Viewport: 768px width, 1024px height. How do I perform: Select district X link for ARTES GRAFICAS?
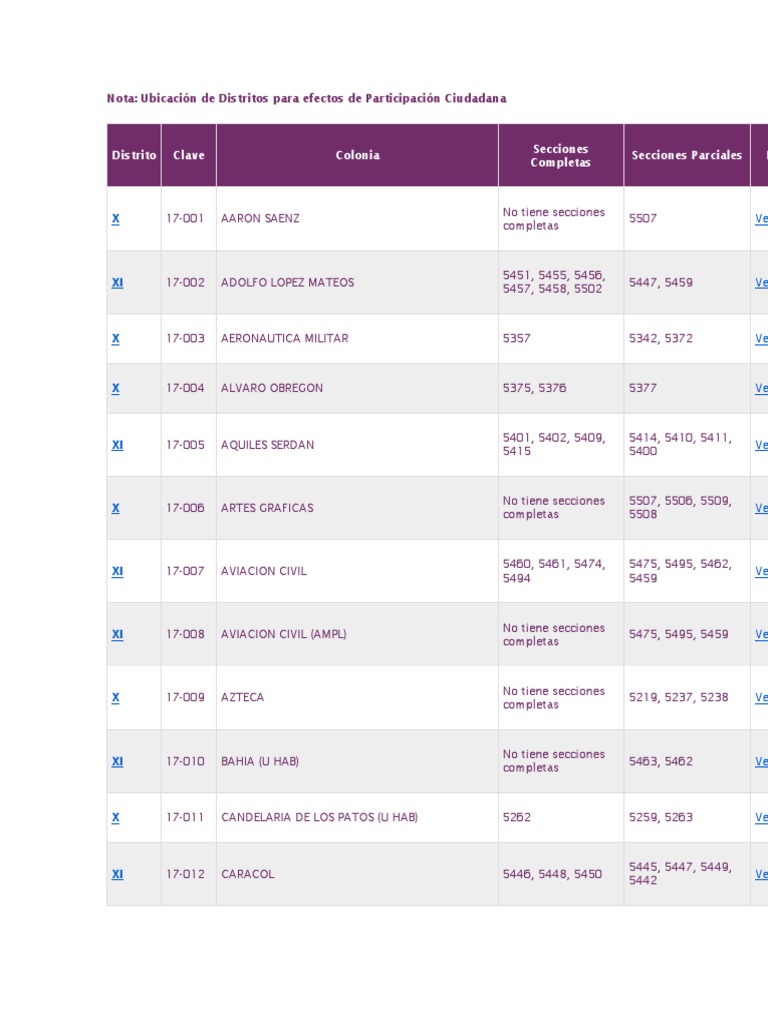point(116,508)
